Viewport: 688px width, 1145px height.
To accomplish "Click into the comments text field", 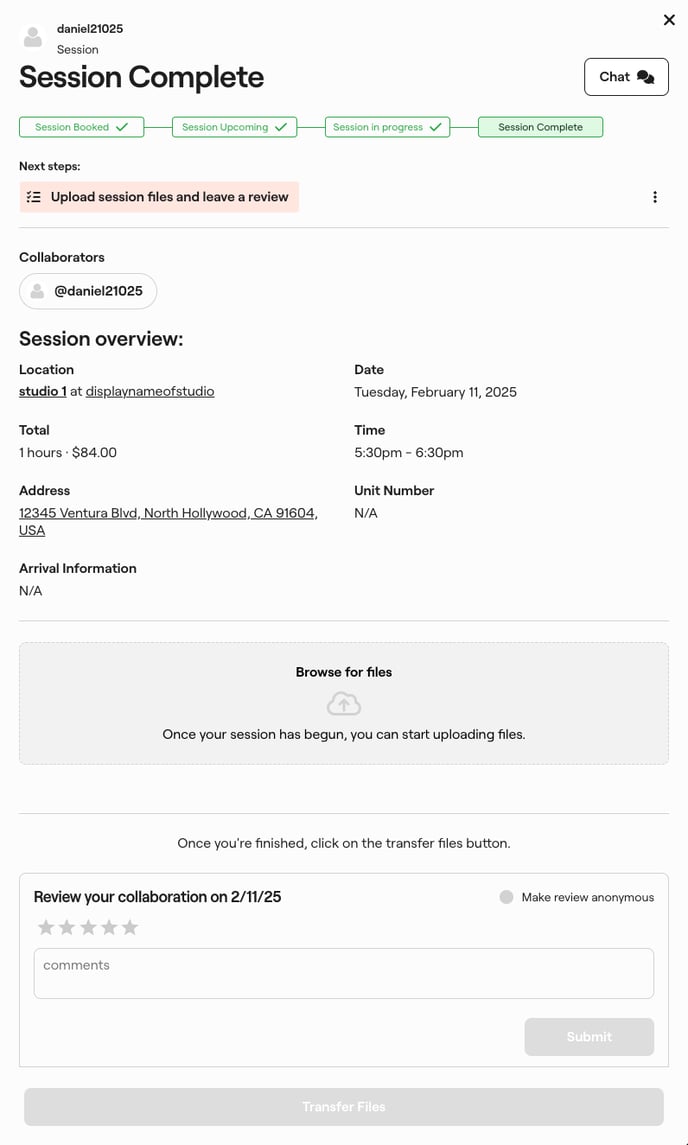I will (x=344, y=973).
